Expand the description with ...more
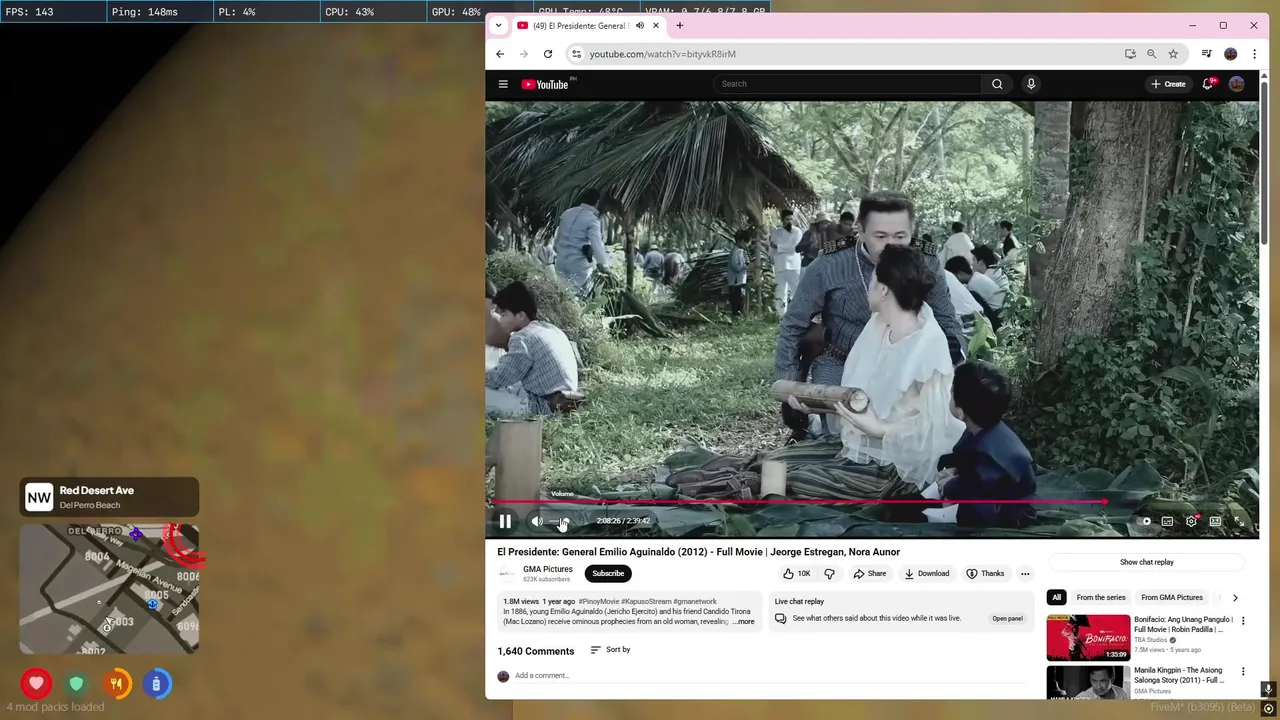 click(x=743, y=622)
